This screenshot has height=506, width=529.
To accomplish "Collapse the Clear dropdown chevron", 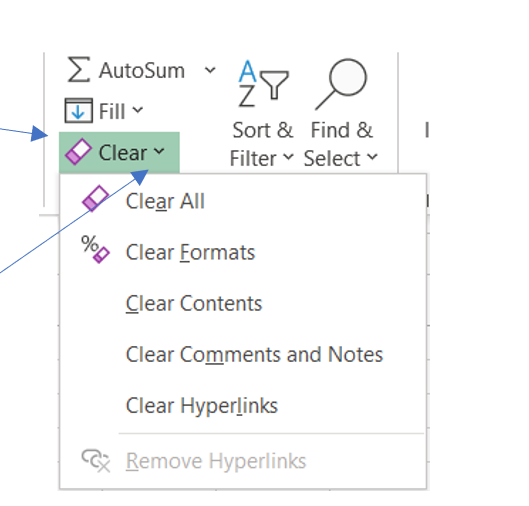I will (159, 151).
